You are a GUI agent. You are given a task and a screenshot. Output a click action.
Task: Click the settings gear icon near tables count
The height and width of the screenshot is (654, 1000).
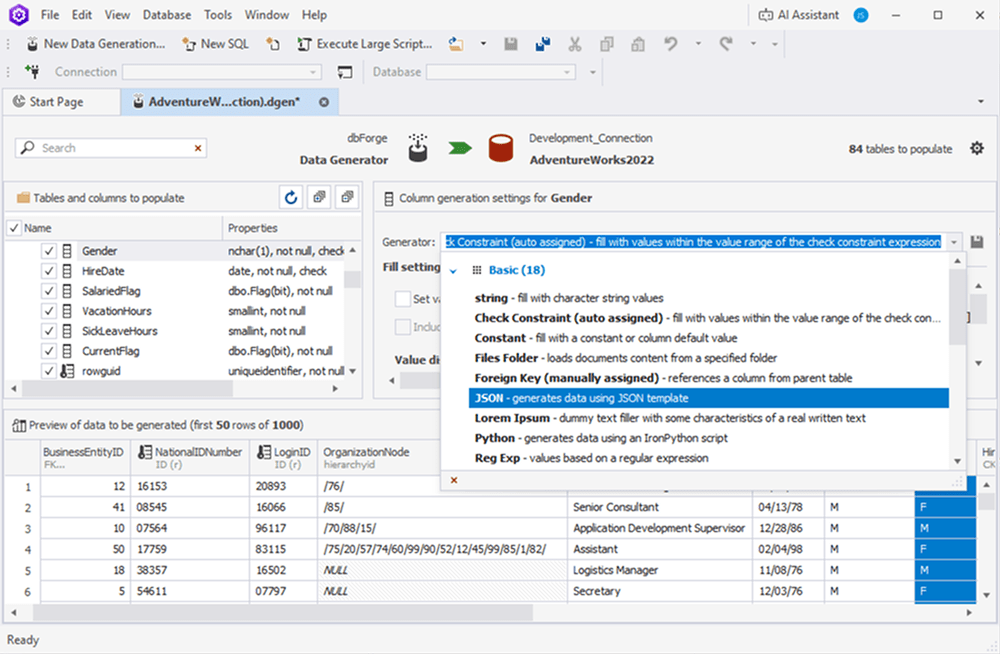(976, 149)
